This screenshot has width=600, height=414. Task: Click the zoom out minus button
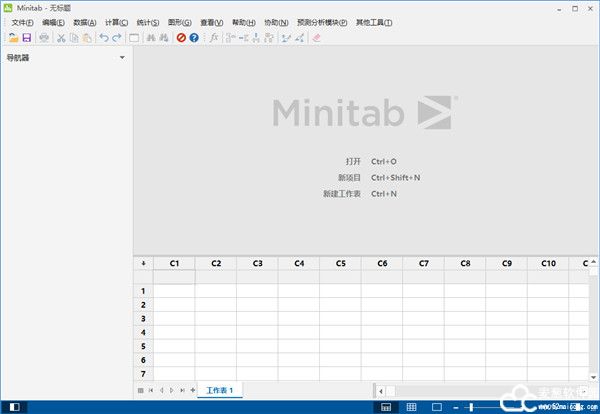pos(455,407)
